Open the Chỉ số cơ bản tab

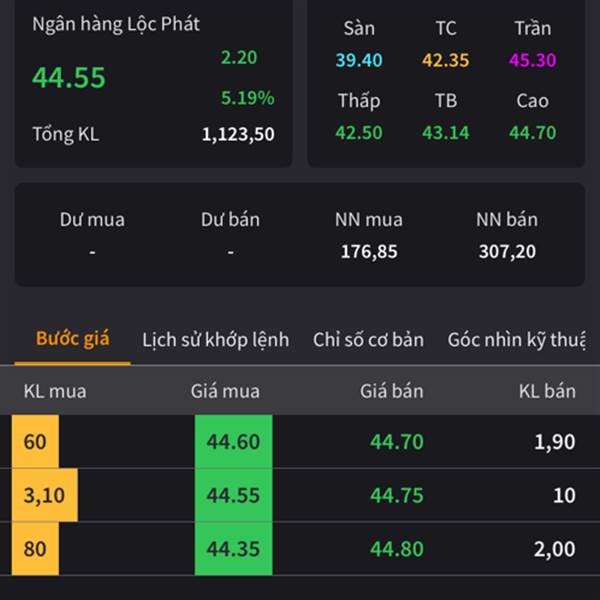click(368, 340)
